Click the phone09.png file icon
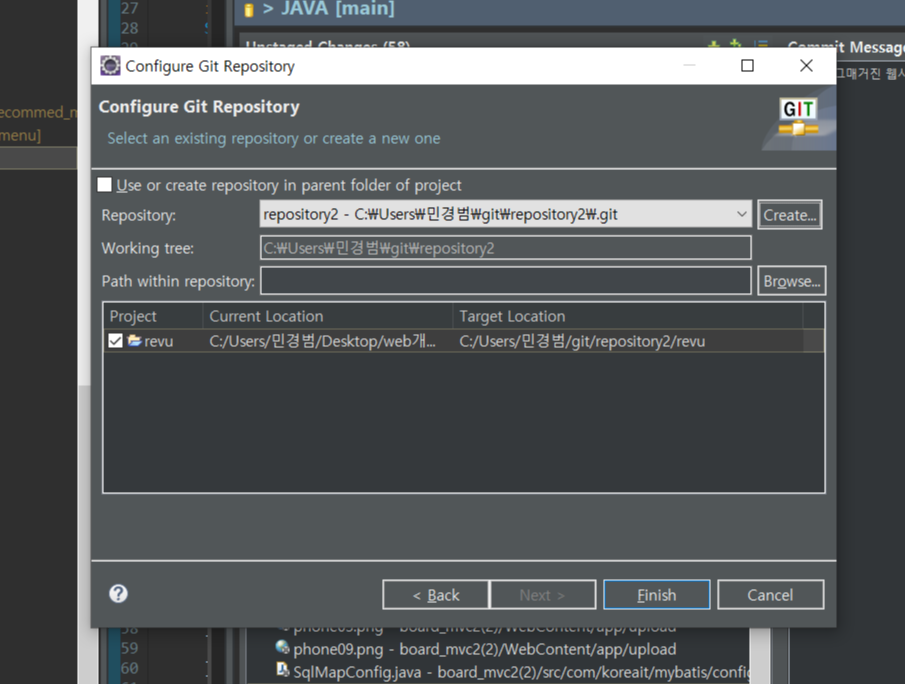 click(x=282, y=647)
